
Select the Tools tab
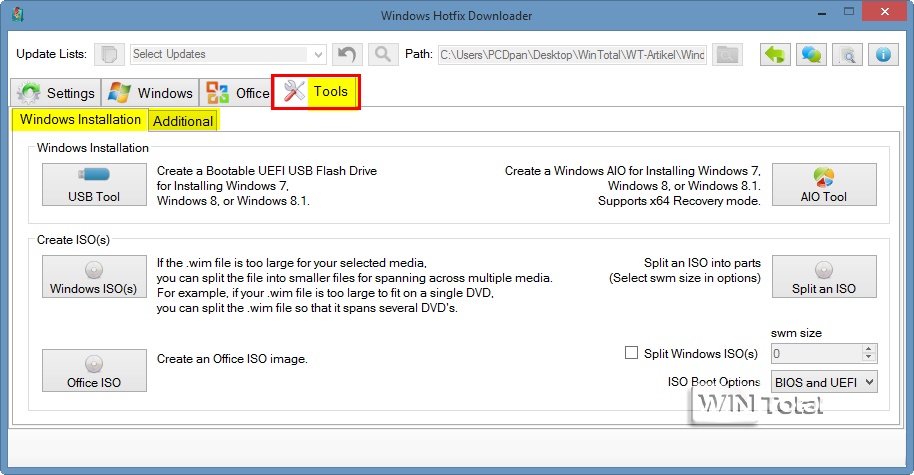[316, 92]
